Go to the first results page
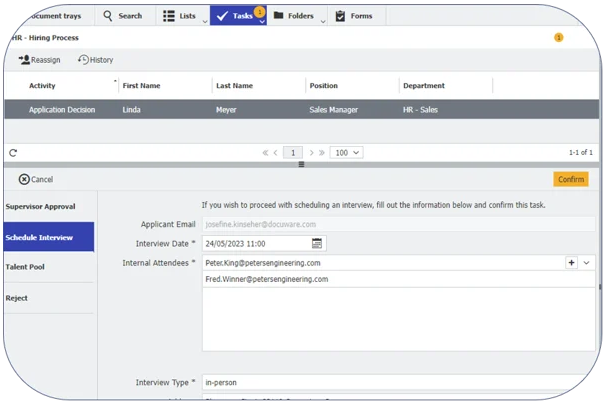Viewport: 605px width, 406px height. [x=266, y=153]
